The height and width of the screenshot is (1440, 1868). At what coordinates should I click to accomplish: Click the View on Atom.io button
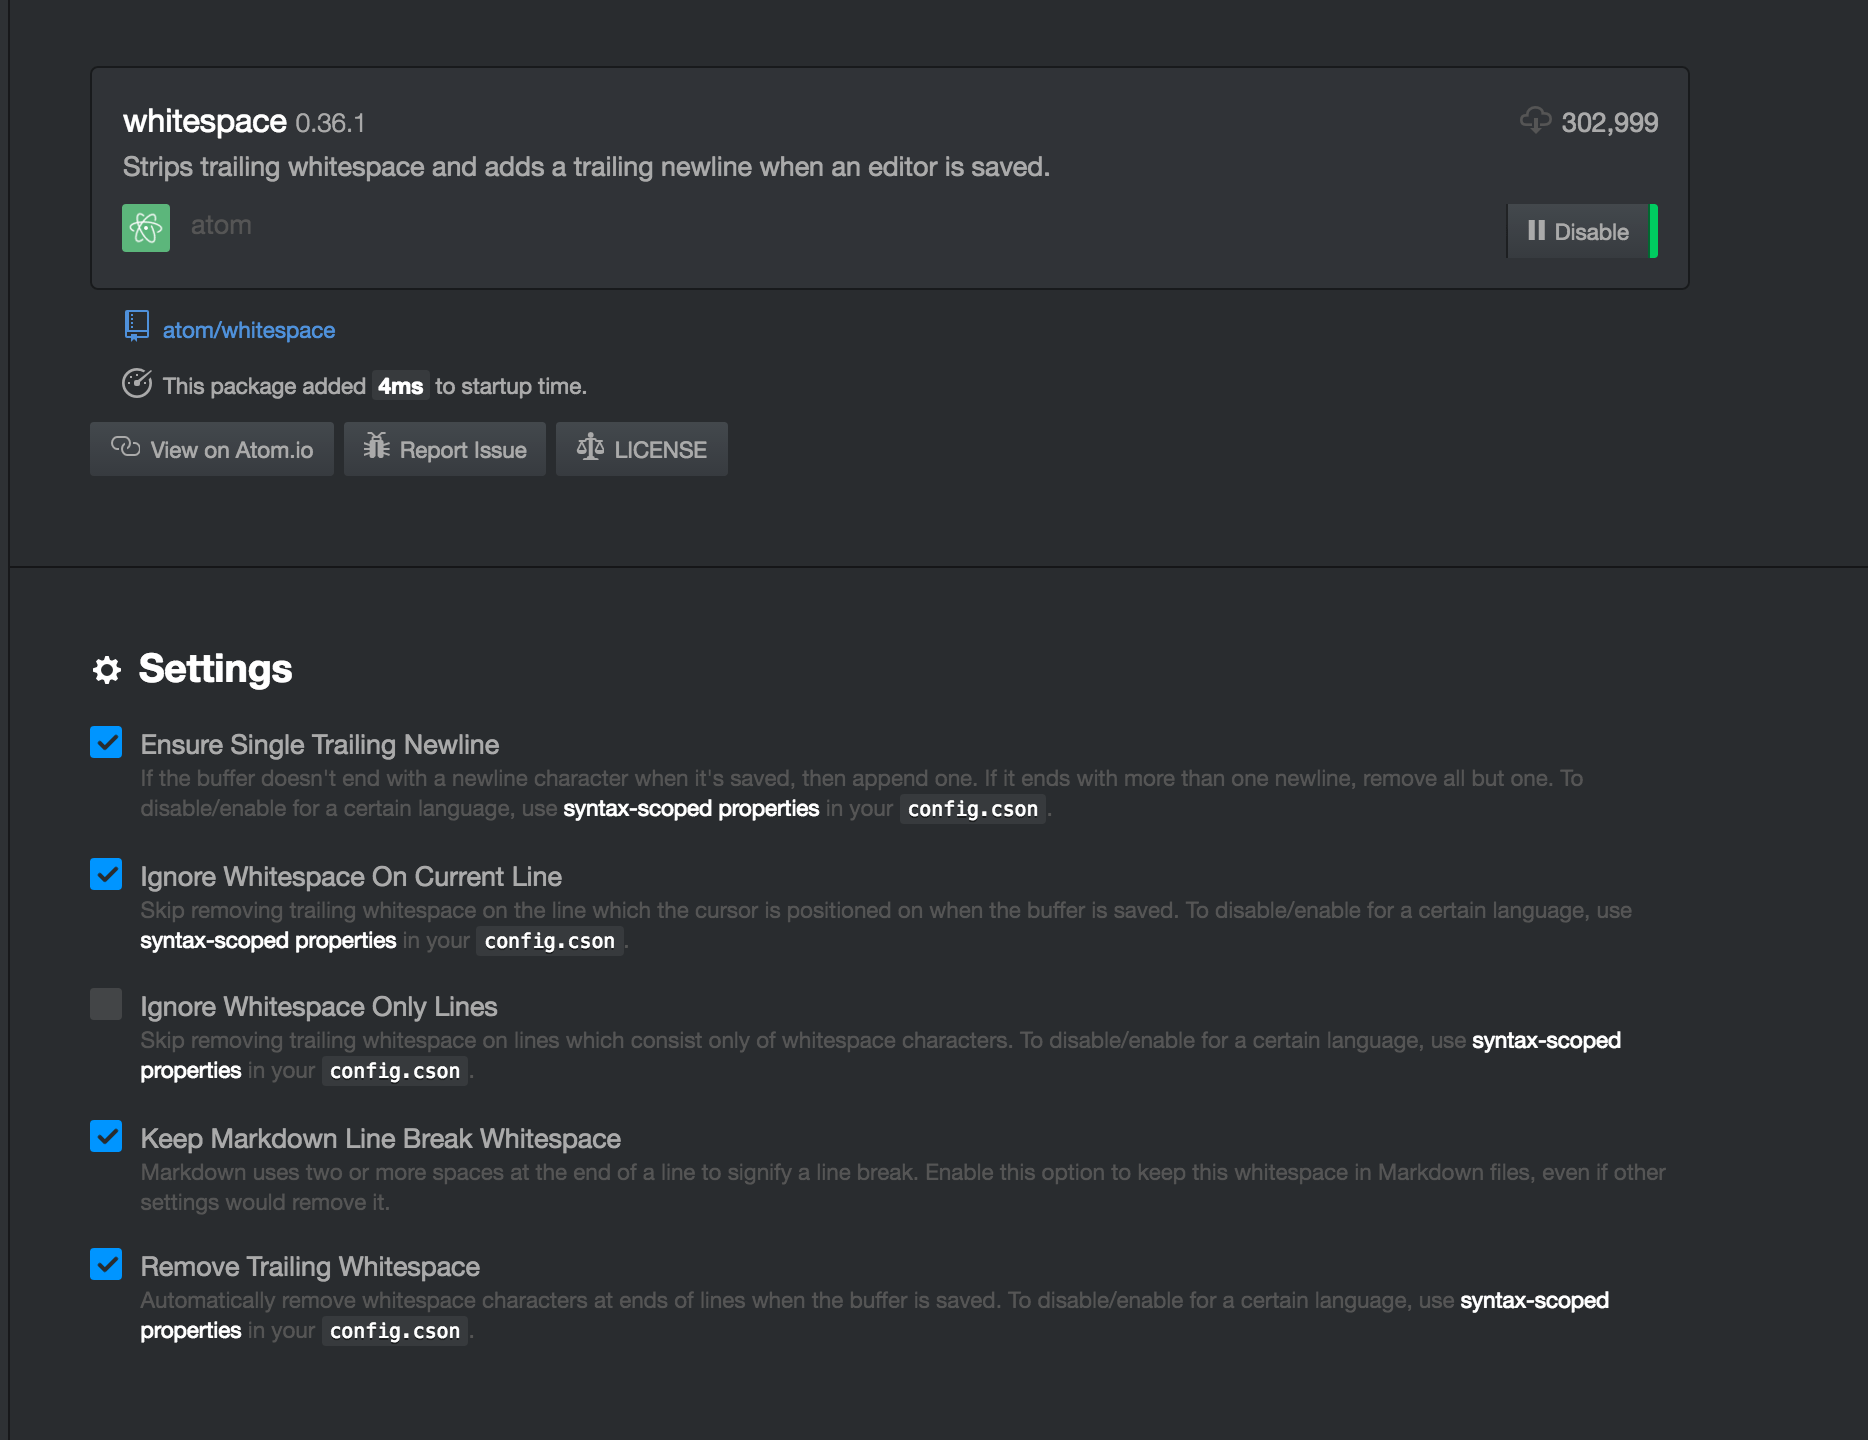[x=211, y=448]
